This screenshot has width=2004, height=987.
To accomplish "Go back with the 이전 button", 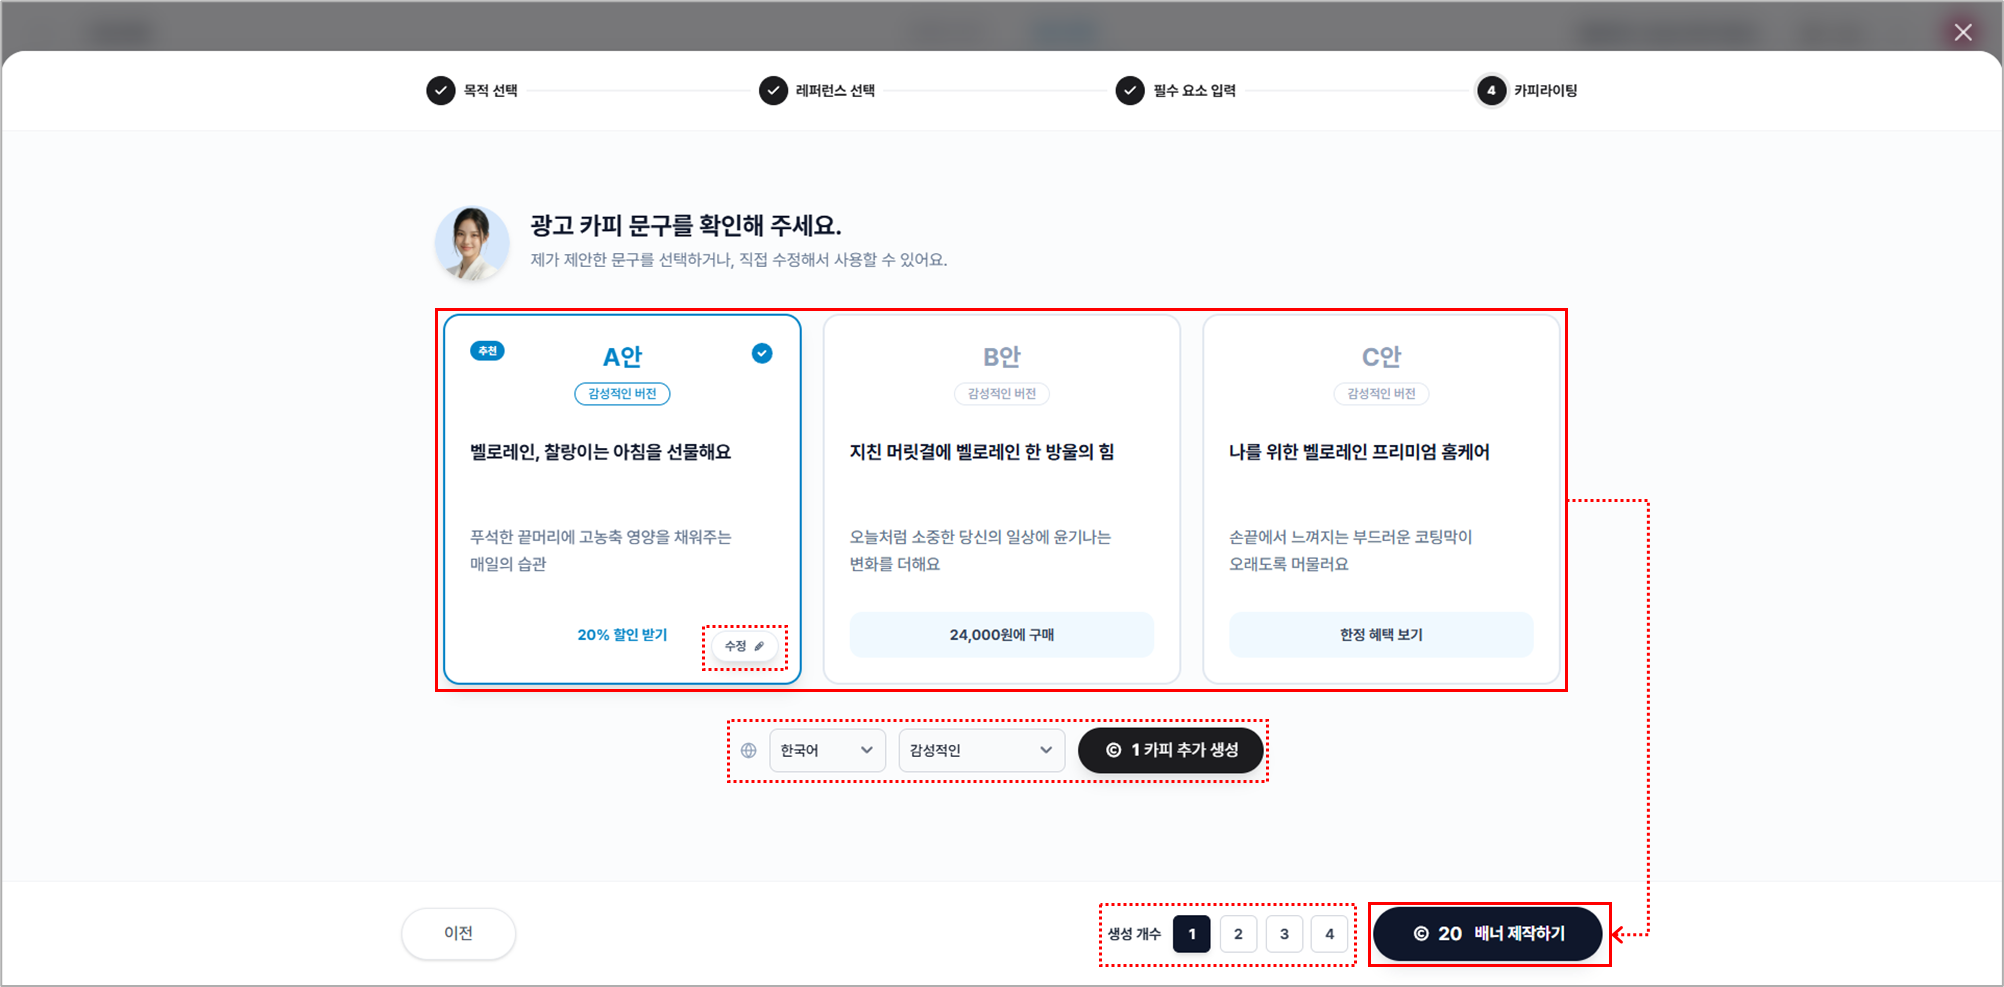I will (458, 933).
